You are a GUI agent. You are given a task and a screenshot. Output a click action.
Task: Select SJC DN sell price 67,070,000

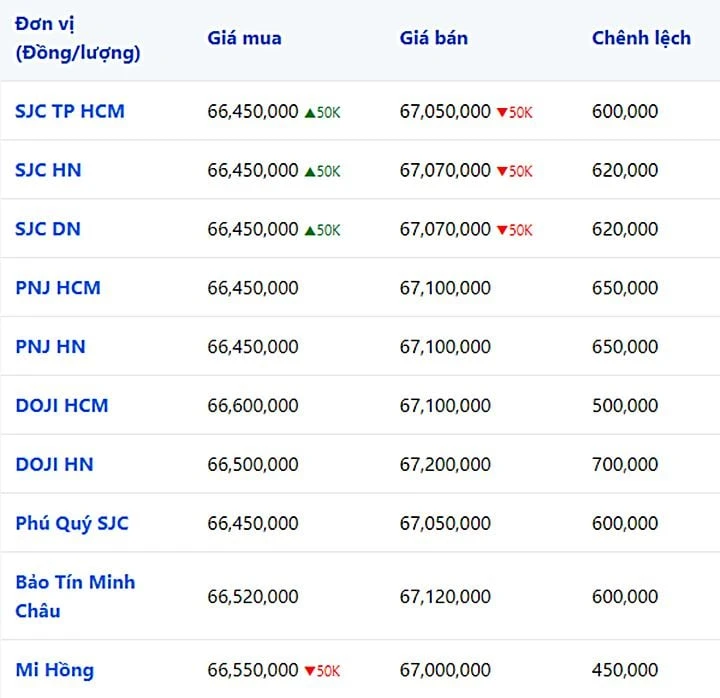(445, 229)
